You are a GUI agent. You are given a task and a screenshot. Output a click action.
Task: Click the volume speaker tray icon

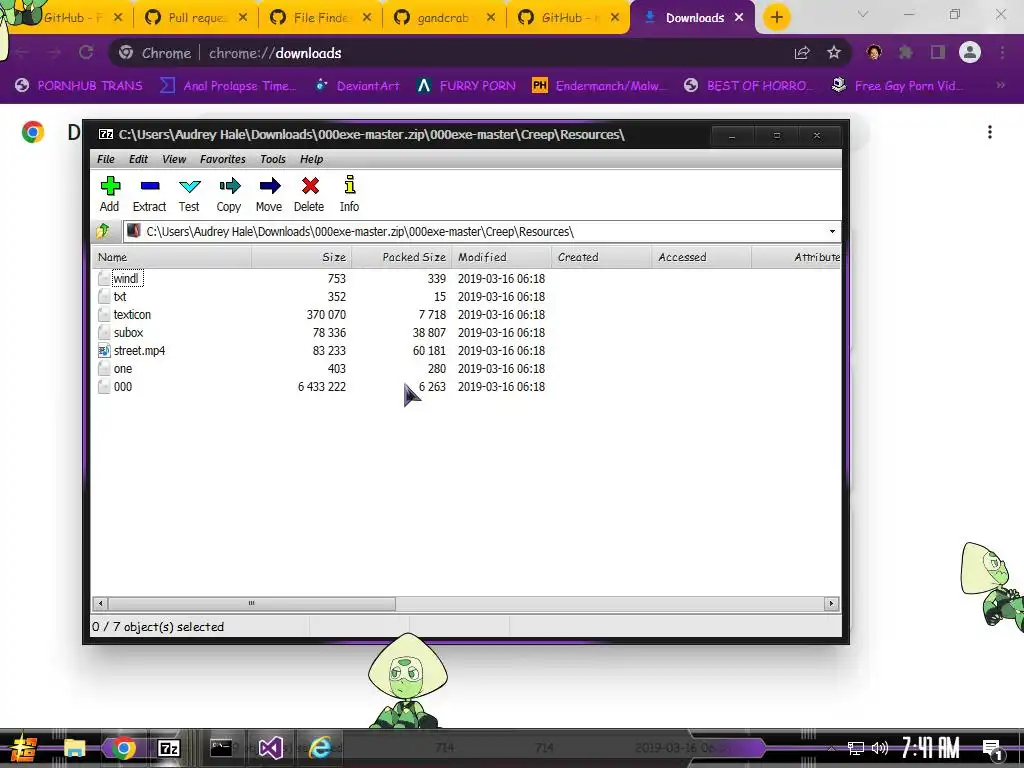(x=880, y=748)
